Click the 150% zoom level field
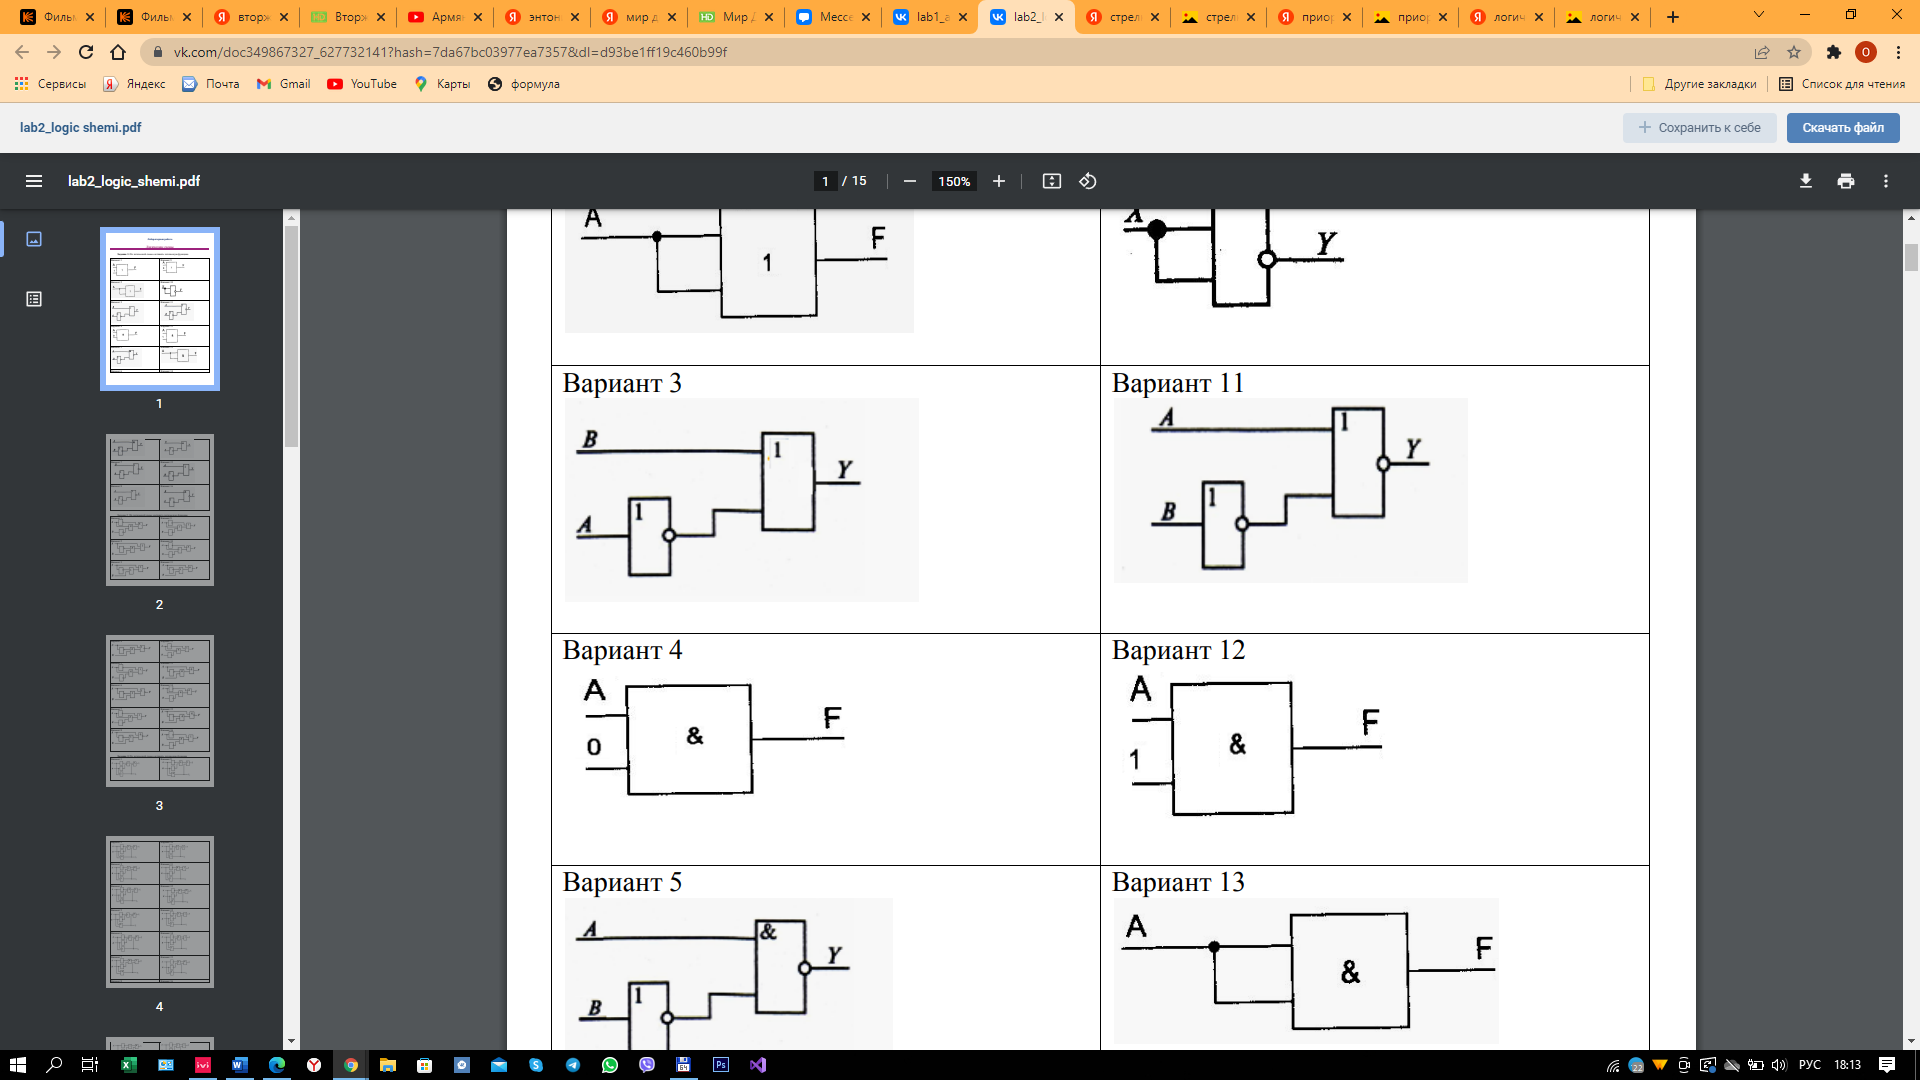Image resolution: width=1920 pixels, height=1080 pixels. click(x=954, y=181)
